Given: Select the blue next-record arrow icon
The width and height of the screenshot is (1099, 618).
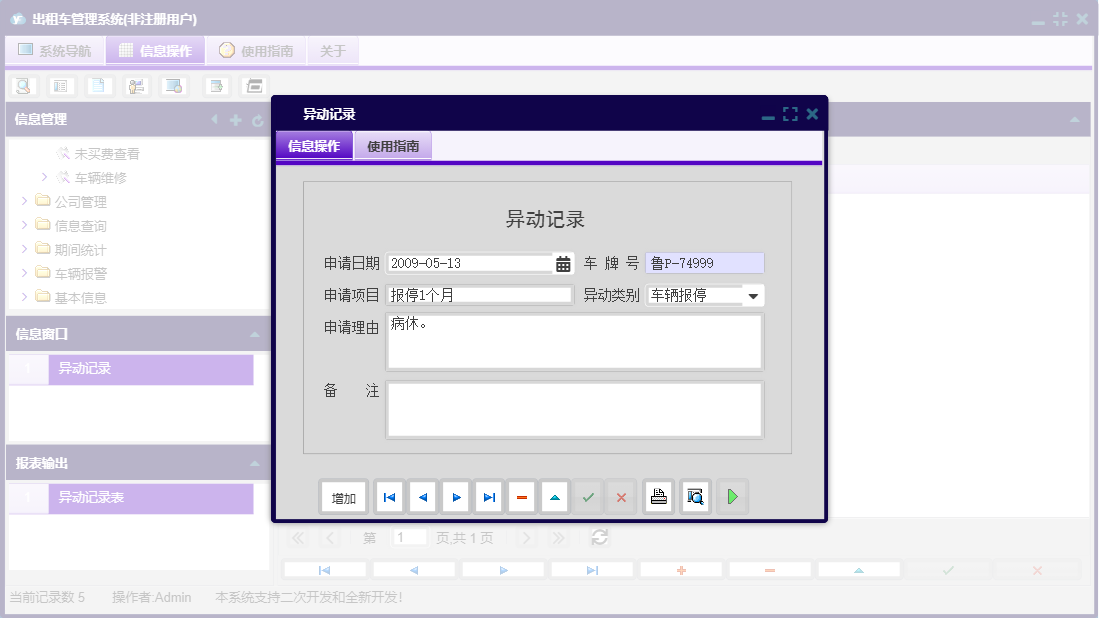Looking at the screenshot, I should (455, 496).
